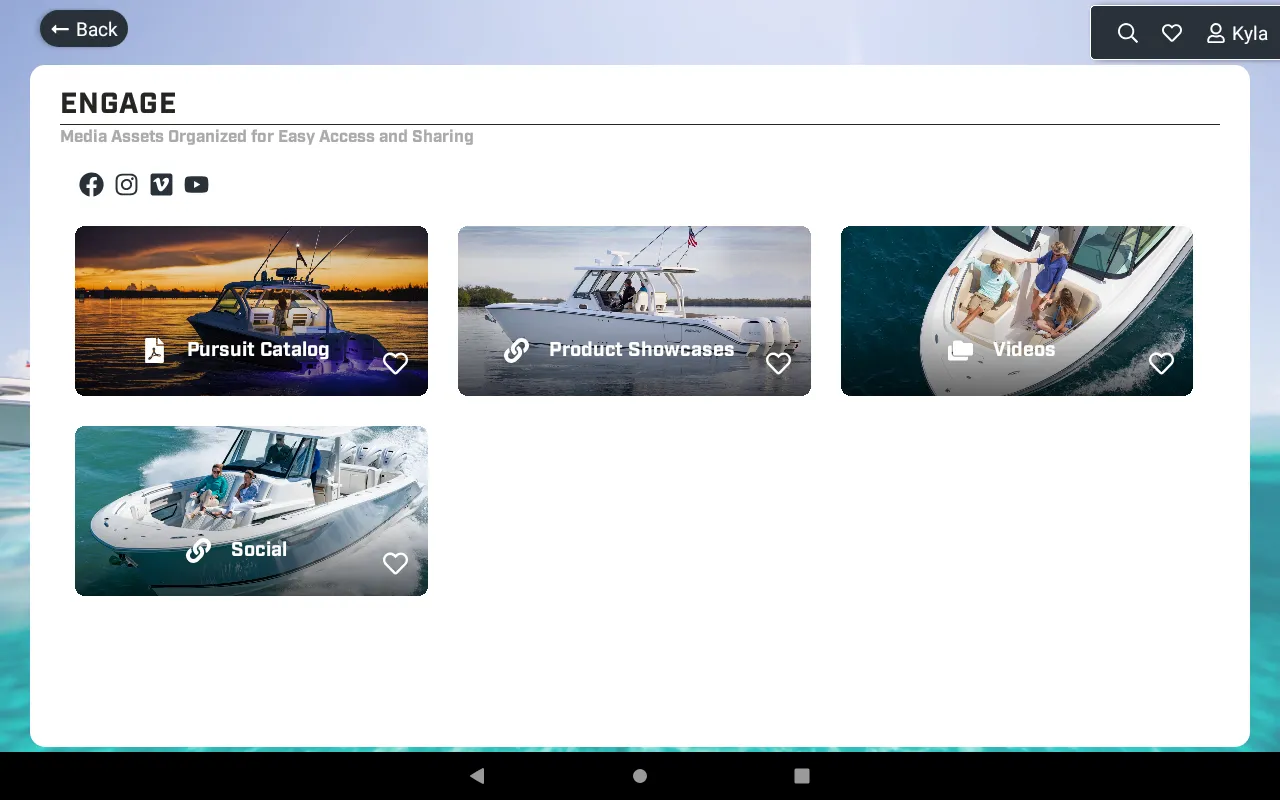This screenshot has height=800, width=1280.
Task: Tap Android home circle button
Action: [640, 775]
